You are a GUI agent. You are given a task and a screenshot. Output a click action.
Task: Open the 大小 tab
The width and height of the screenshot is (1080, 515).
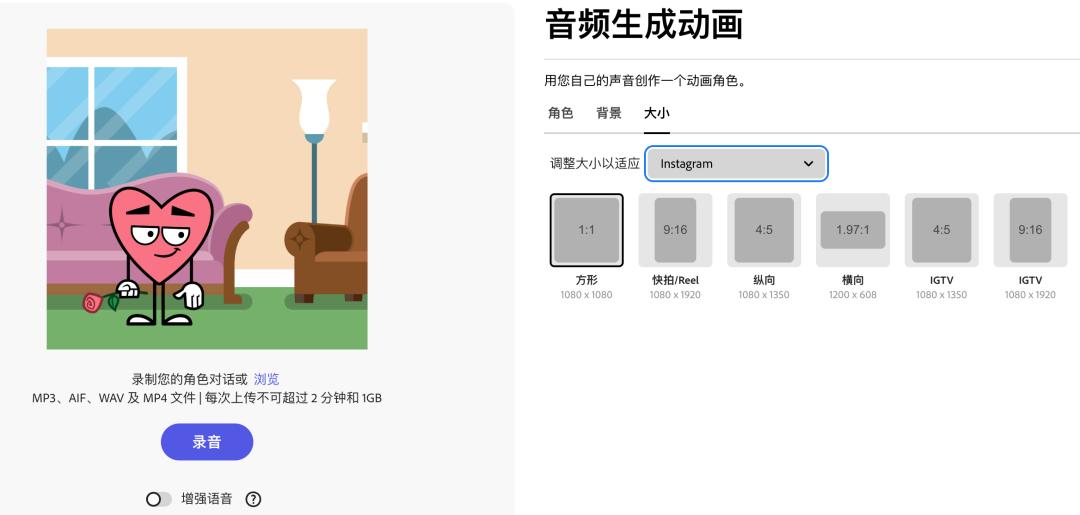pos(656,113)
